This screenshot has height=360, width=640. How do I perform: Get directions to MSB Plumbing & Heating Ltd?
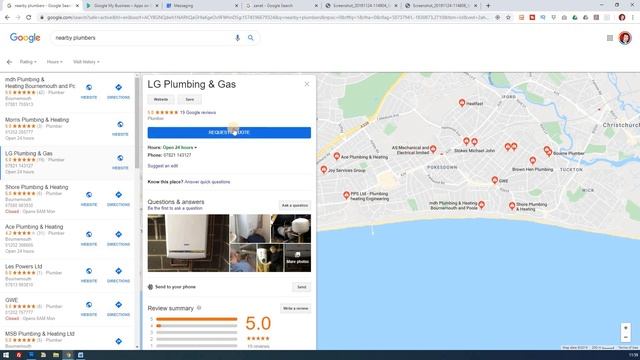tap(118, 341)
